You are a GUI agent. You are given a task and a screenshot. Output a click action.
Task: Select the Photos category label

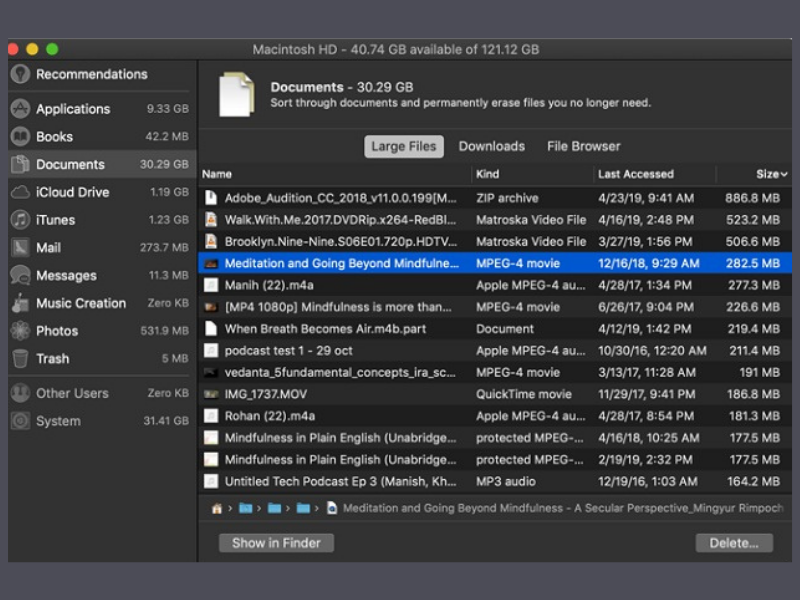(57, 331)
